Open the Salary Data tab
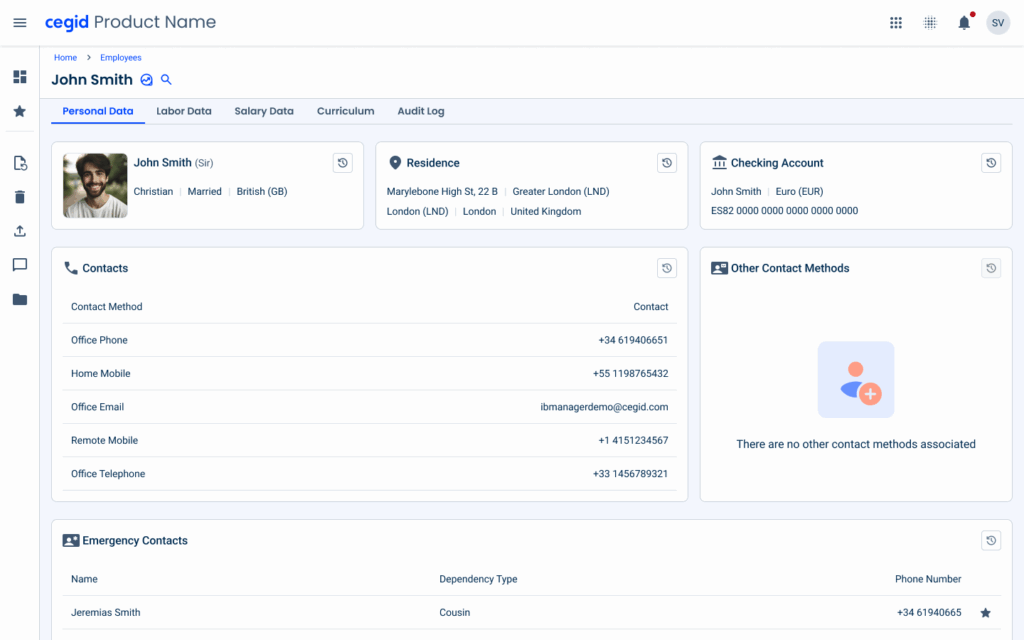The height and width of the screenshot is (640, 1024). tap(264, 111)
